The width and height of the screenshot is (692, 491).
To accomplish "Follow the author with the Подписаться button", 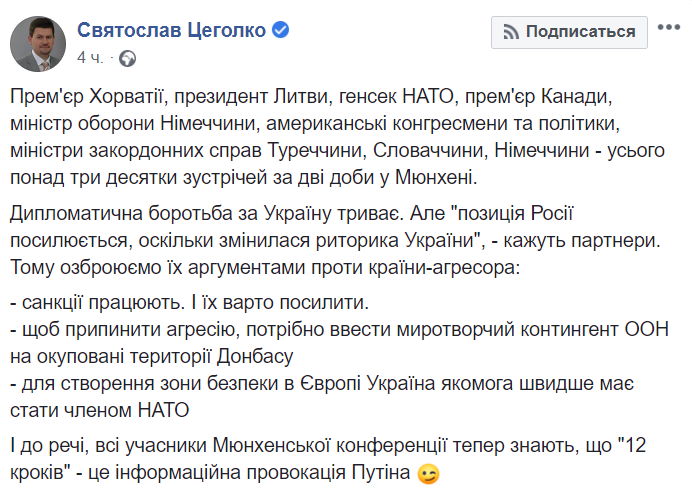I will coord(569,32).
